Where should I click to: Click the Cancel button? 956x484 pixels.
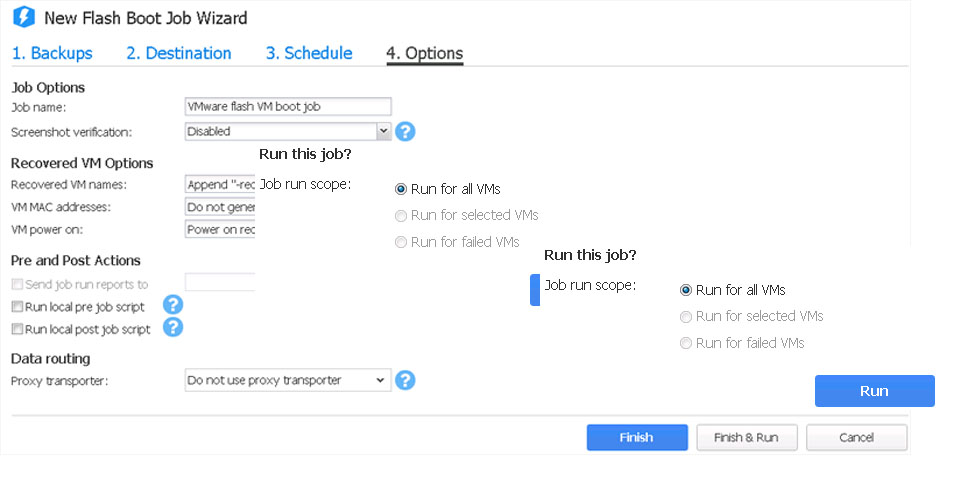(857, 438)
